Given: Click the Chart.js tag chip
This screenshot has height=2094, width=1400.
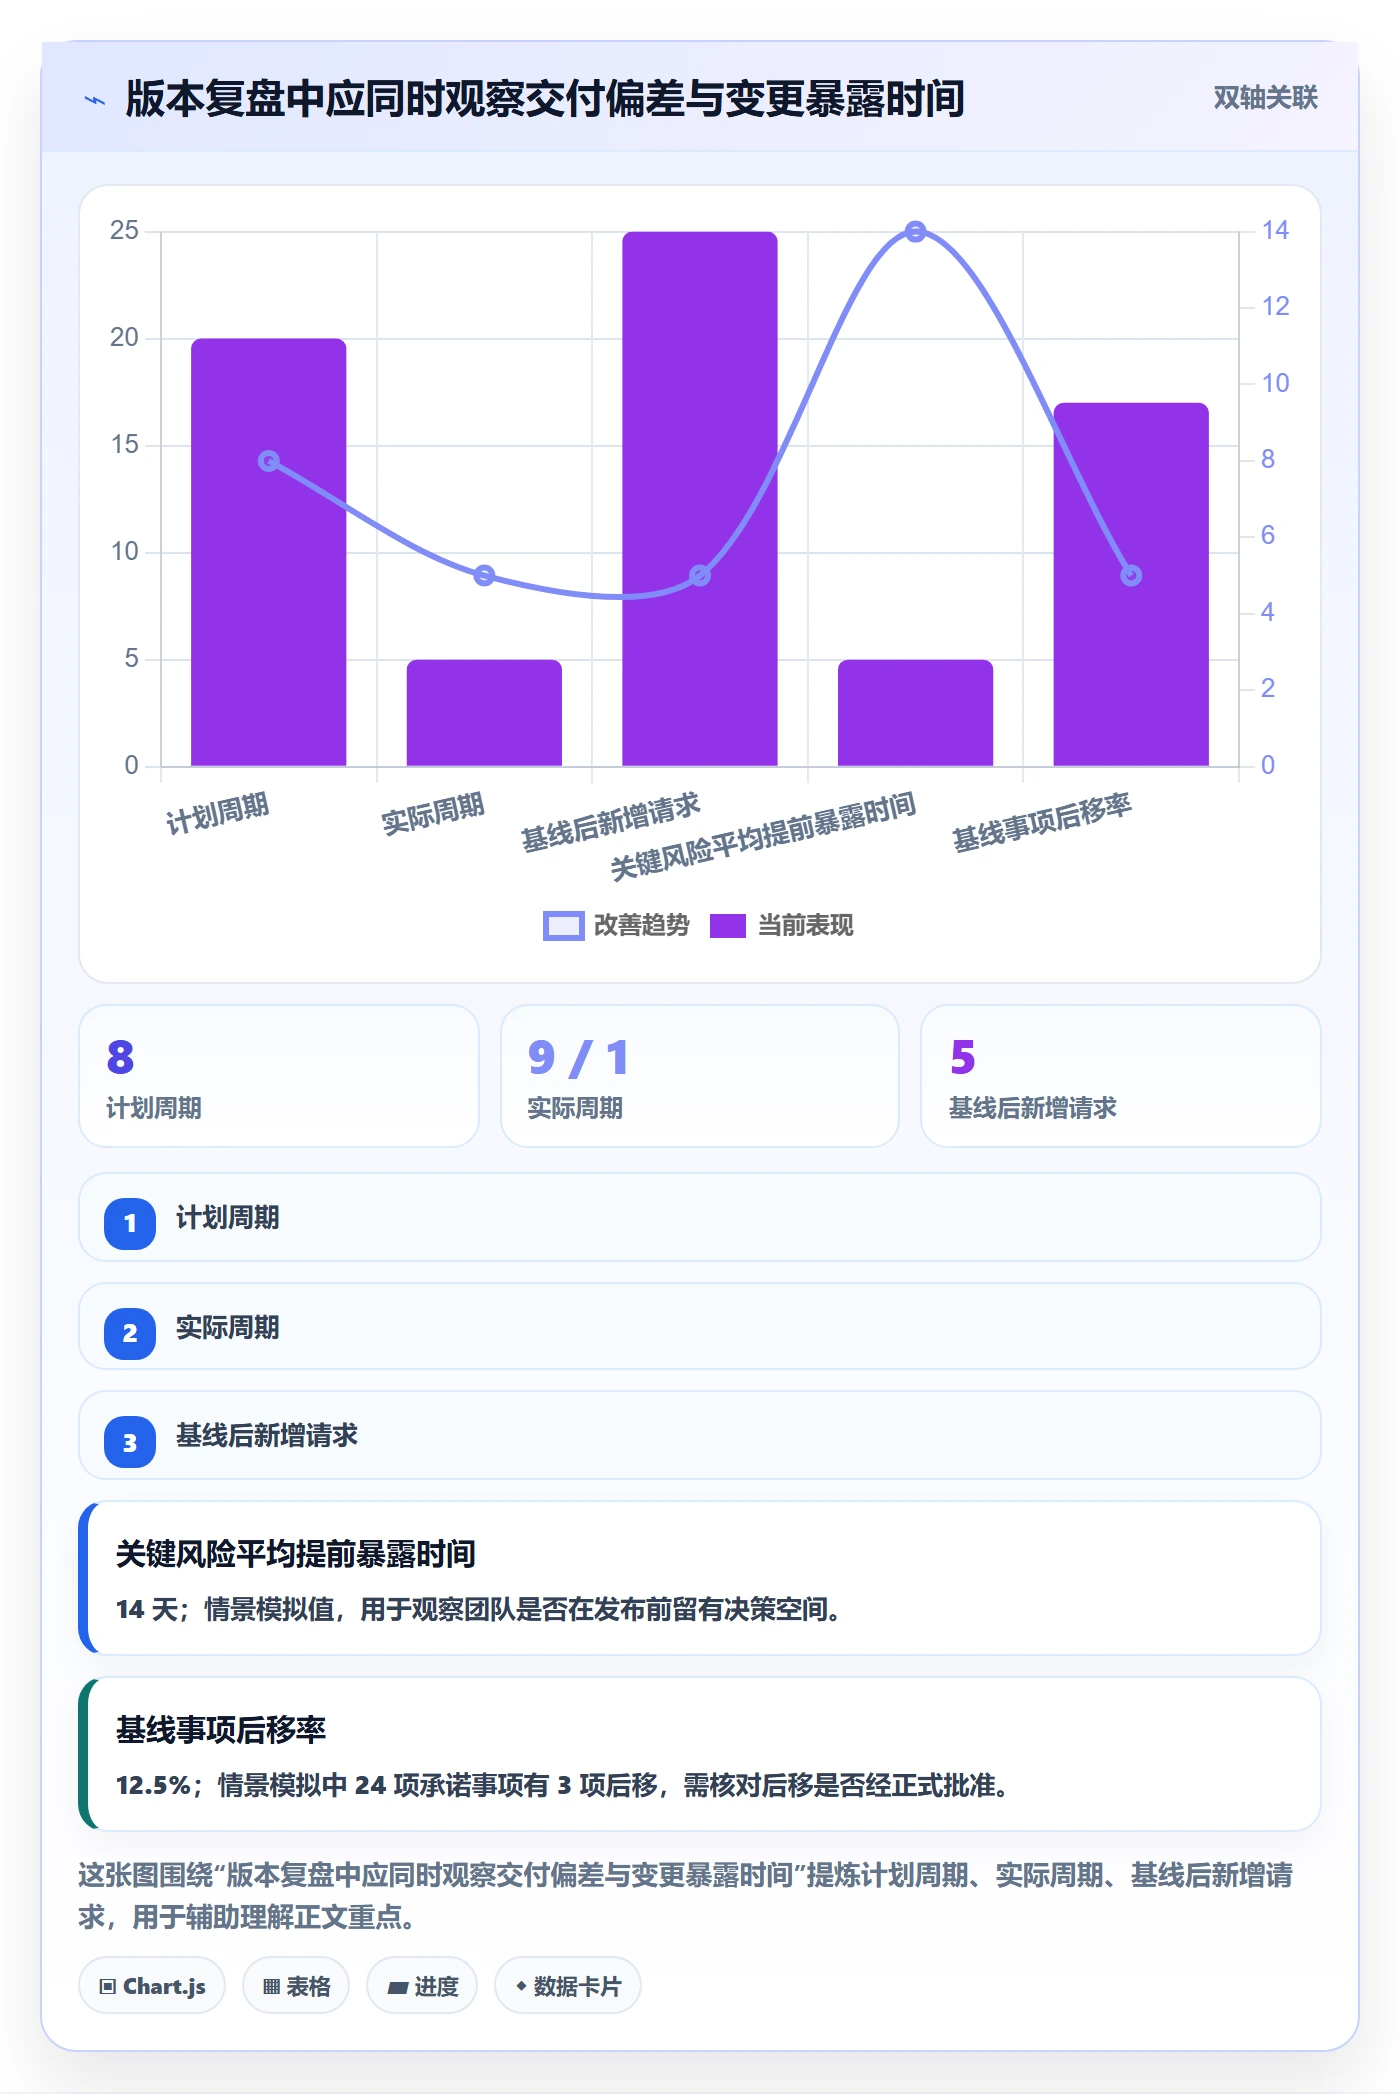Looking at the screenshot, I should (152, 1986).
